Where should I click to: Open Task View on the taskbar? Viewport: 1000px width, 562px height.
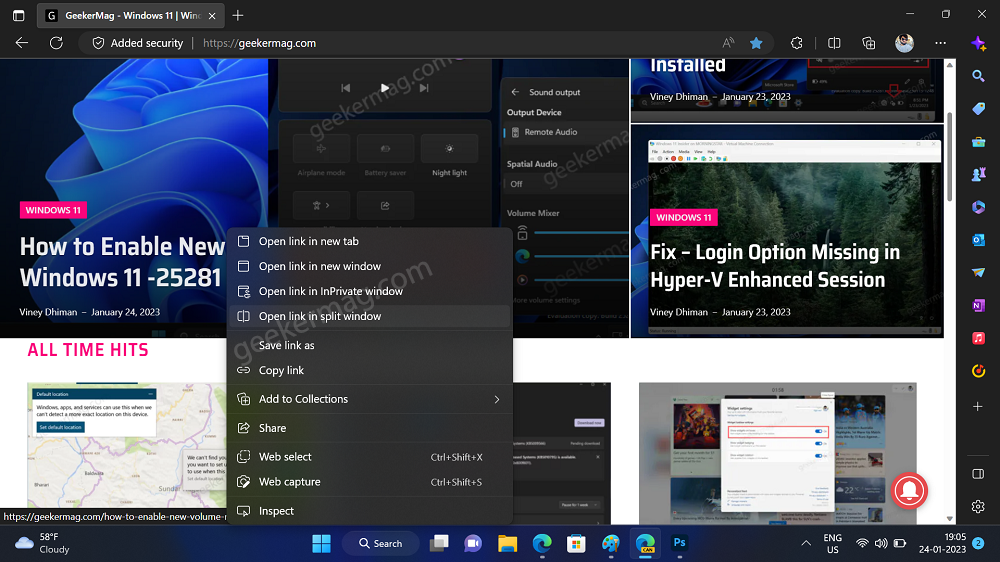[439, 544]
